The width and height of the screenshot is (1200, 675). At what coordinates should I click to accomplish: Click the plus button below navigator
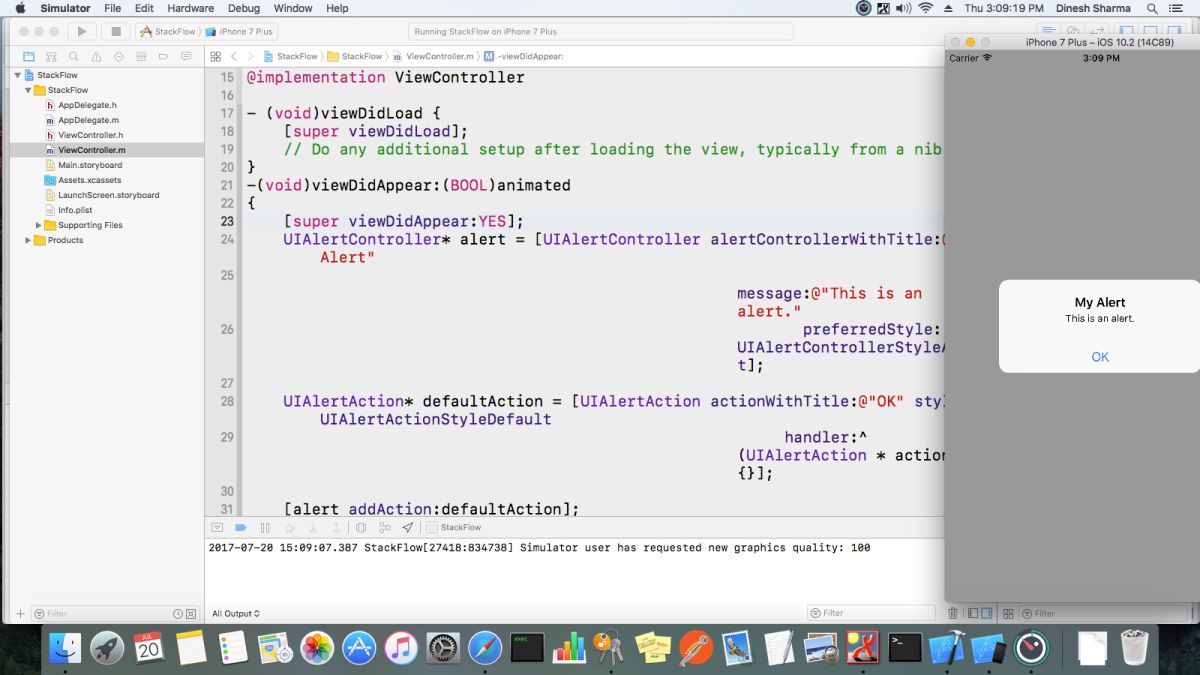(x=20, y=614)
